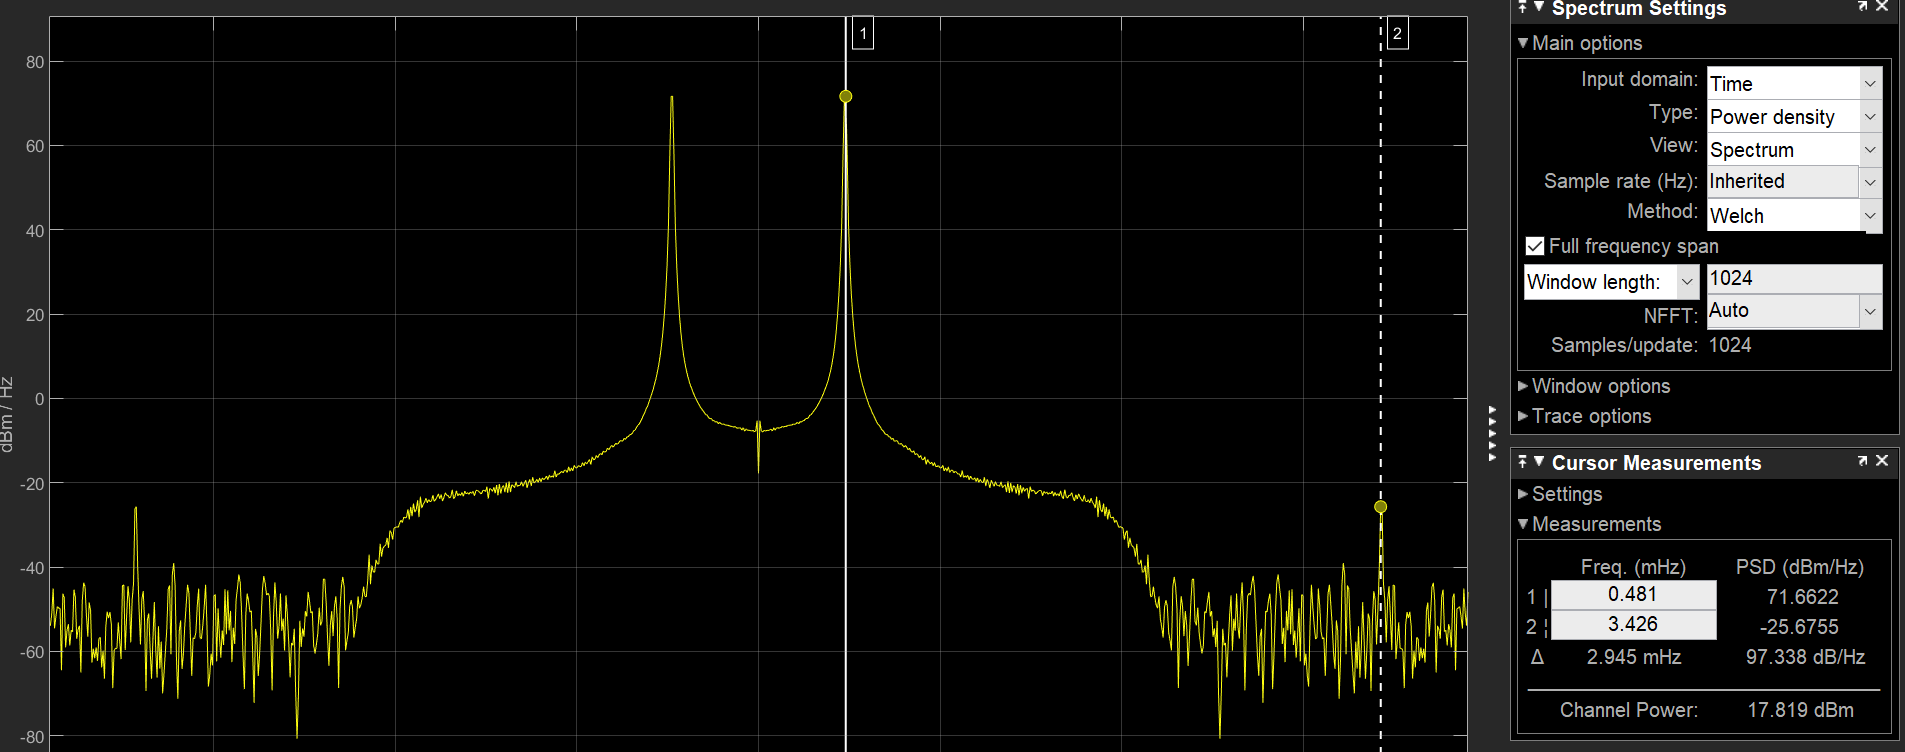This screenshot has width=1905, height=752.
Task: Close the Cursor Measurements panel
Action: click(x=1882, y=460)
